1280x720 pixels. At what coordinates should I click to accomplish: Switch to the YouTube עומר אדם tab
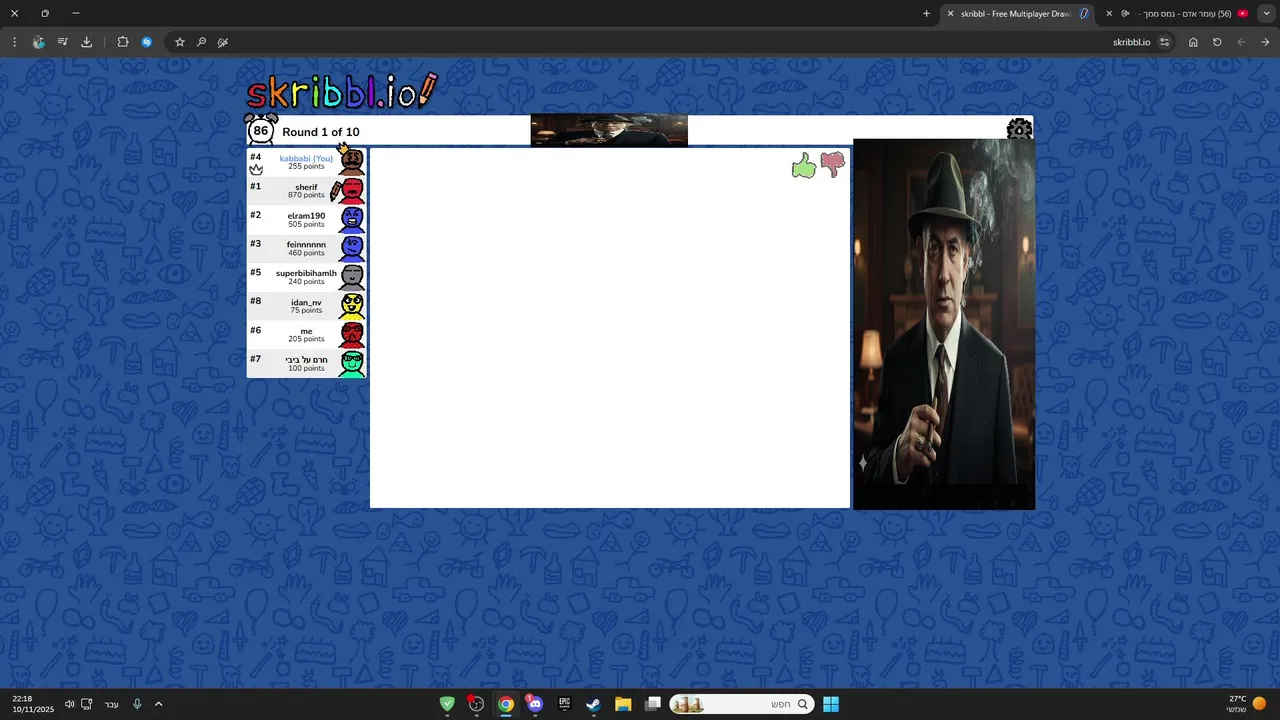point(1177,14)
